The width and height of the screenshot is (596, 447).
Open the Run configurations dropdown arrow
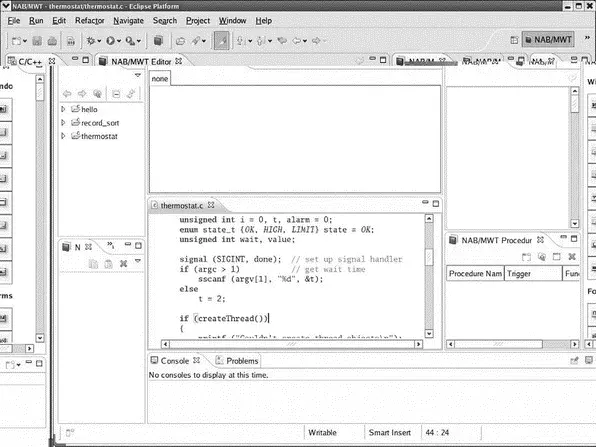119,41
